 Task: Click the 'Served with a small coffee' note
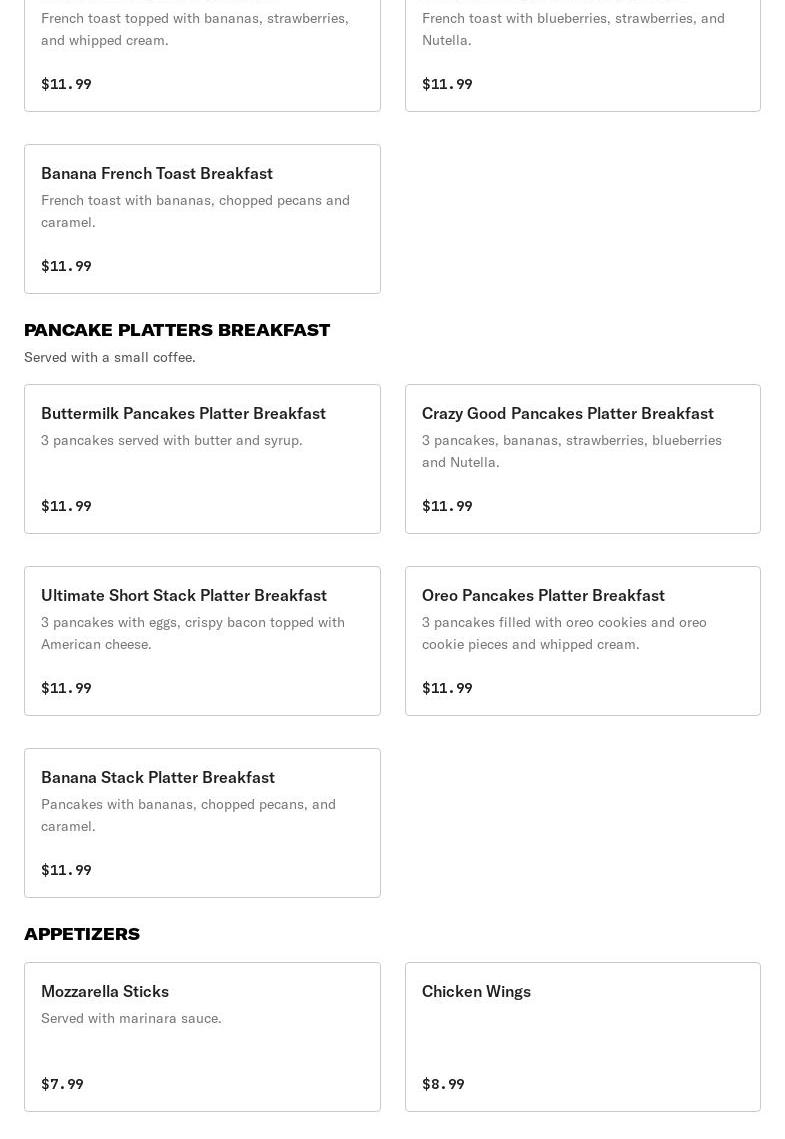pos(110,357)
